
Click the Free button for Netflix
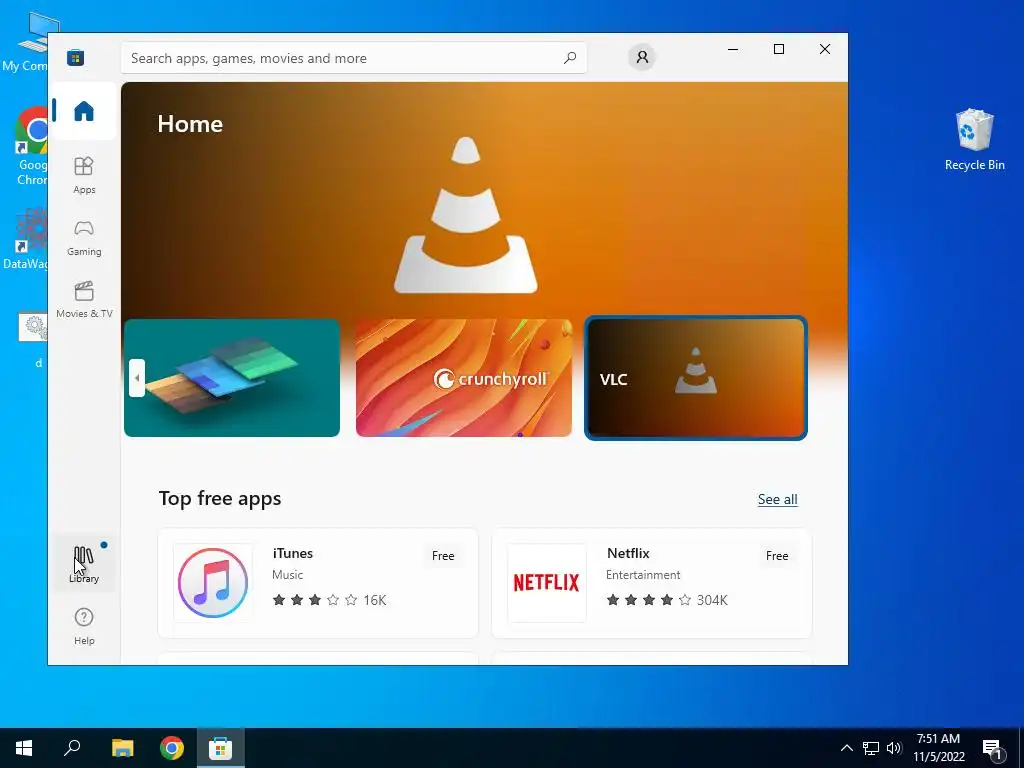pos(776,556)
